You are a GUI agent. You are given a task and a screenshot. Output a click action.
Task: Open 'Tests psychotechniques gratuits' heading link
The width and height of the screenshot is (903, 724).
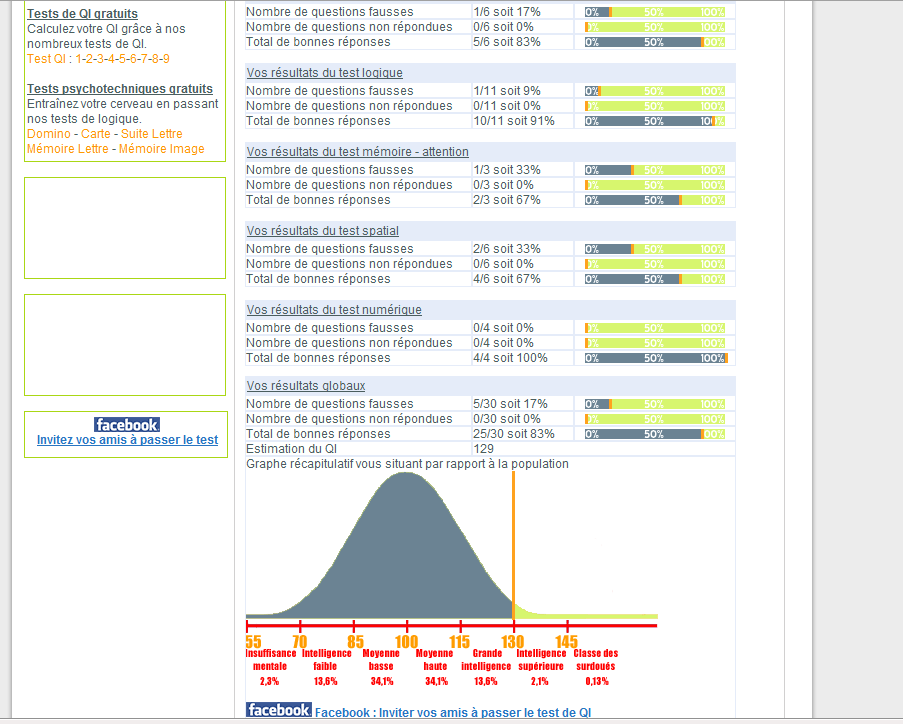pos(120,89)
